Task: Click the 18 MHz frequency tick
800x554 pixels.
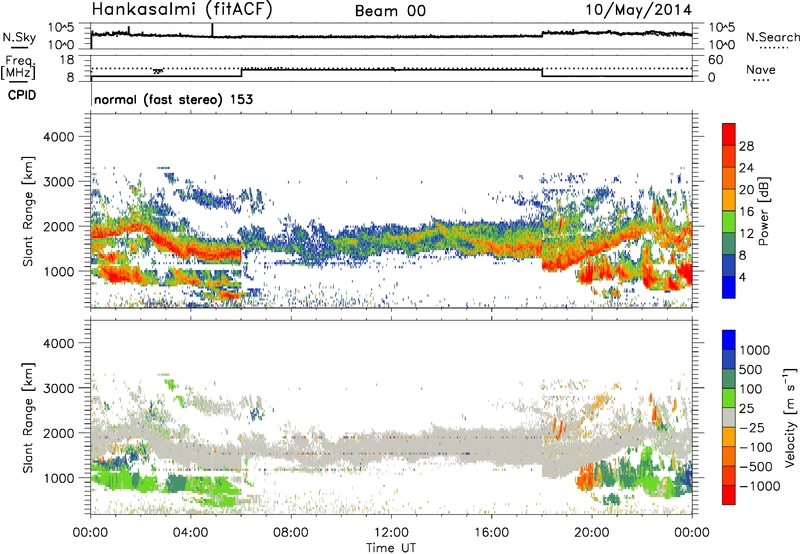Action: [x=67, y=60]
